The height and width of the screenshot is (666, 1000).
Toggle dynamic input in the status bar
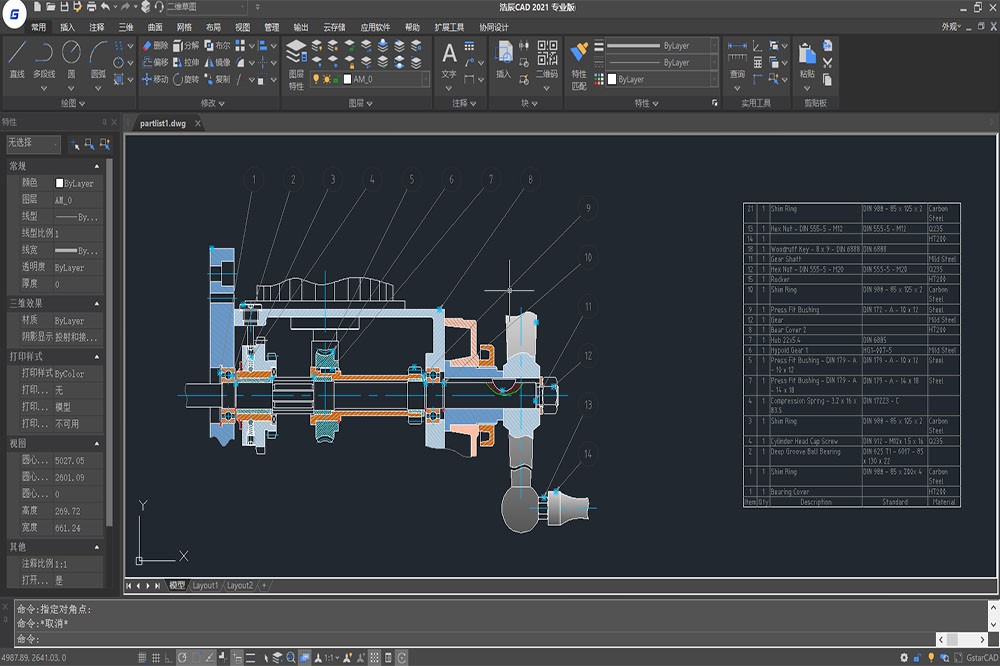(237, 658)
